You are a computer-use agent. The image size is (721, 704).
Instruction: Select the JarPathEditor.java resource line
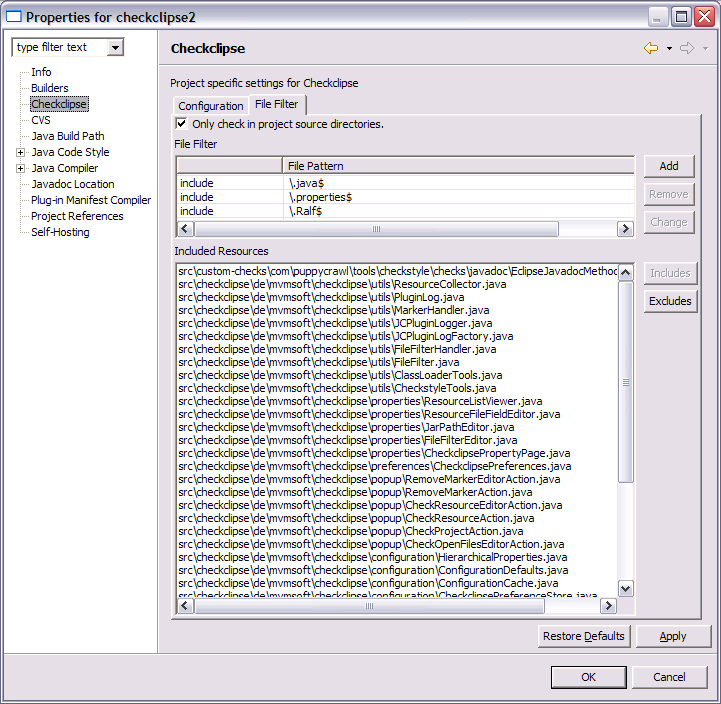tap(346, 427)
